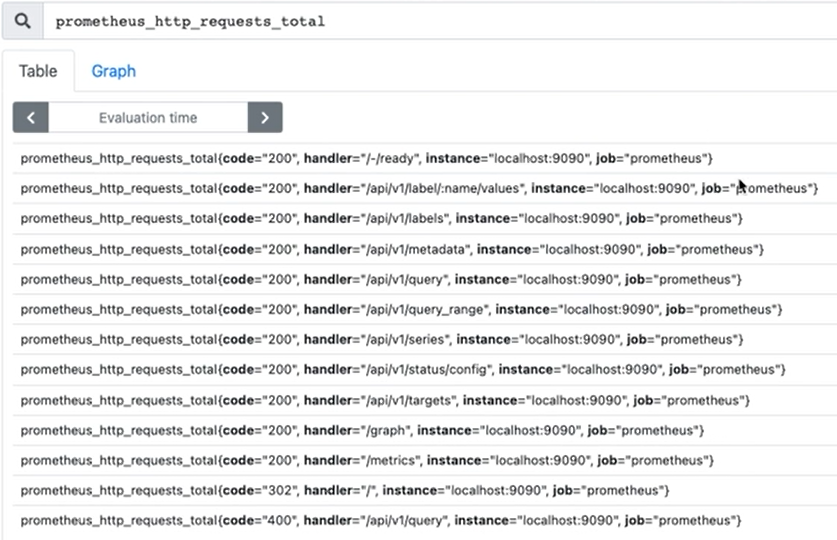This screenshot has height=540, width=837.
Task: Select the result row with handler /-/ready
Action: tap(366, 158)
